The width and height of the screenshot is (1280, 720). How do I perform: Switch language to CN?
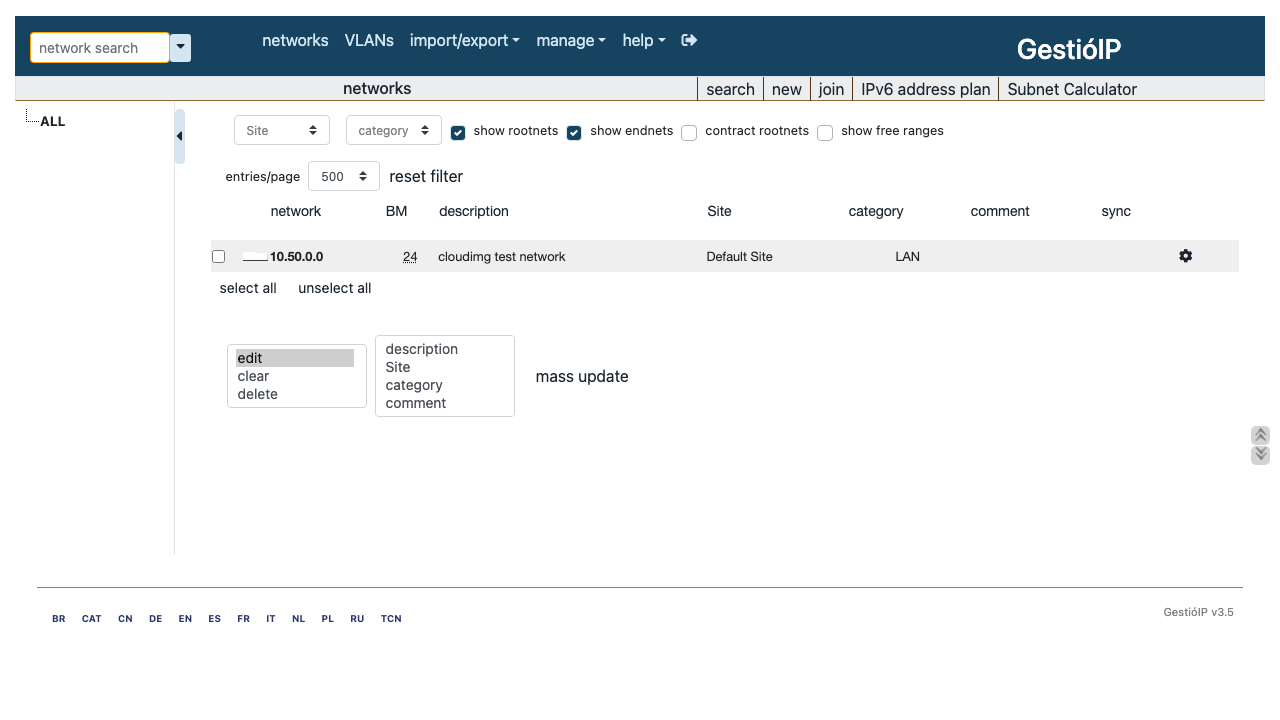coord(125,619)
